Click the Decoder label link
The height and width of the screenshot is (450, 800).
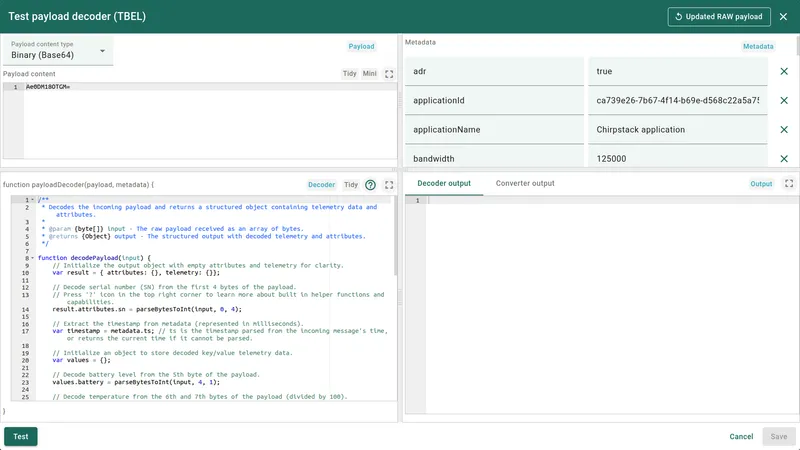321,185
